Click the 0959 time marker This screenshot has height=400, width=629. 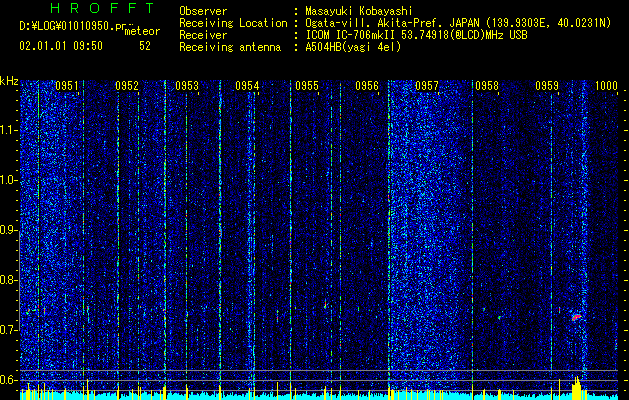547,86
